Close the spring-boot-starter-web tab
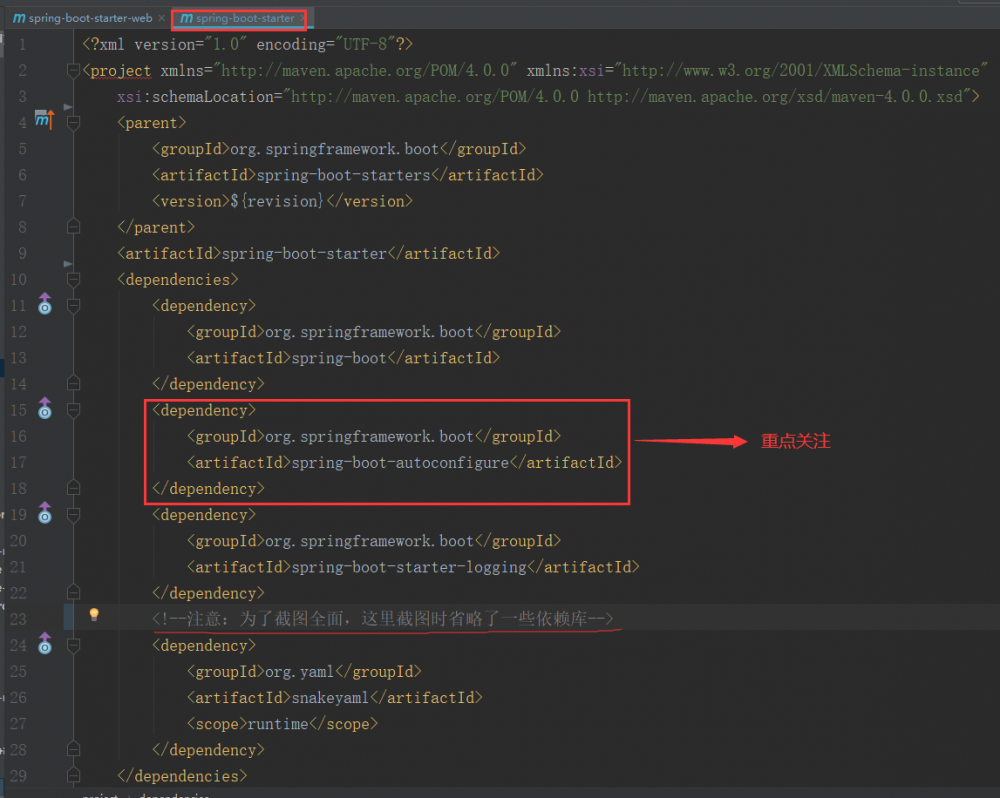The height and width of the screenshot is (798, 1000). [x=161, y=17]
